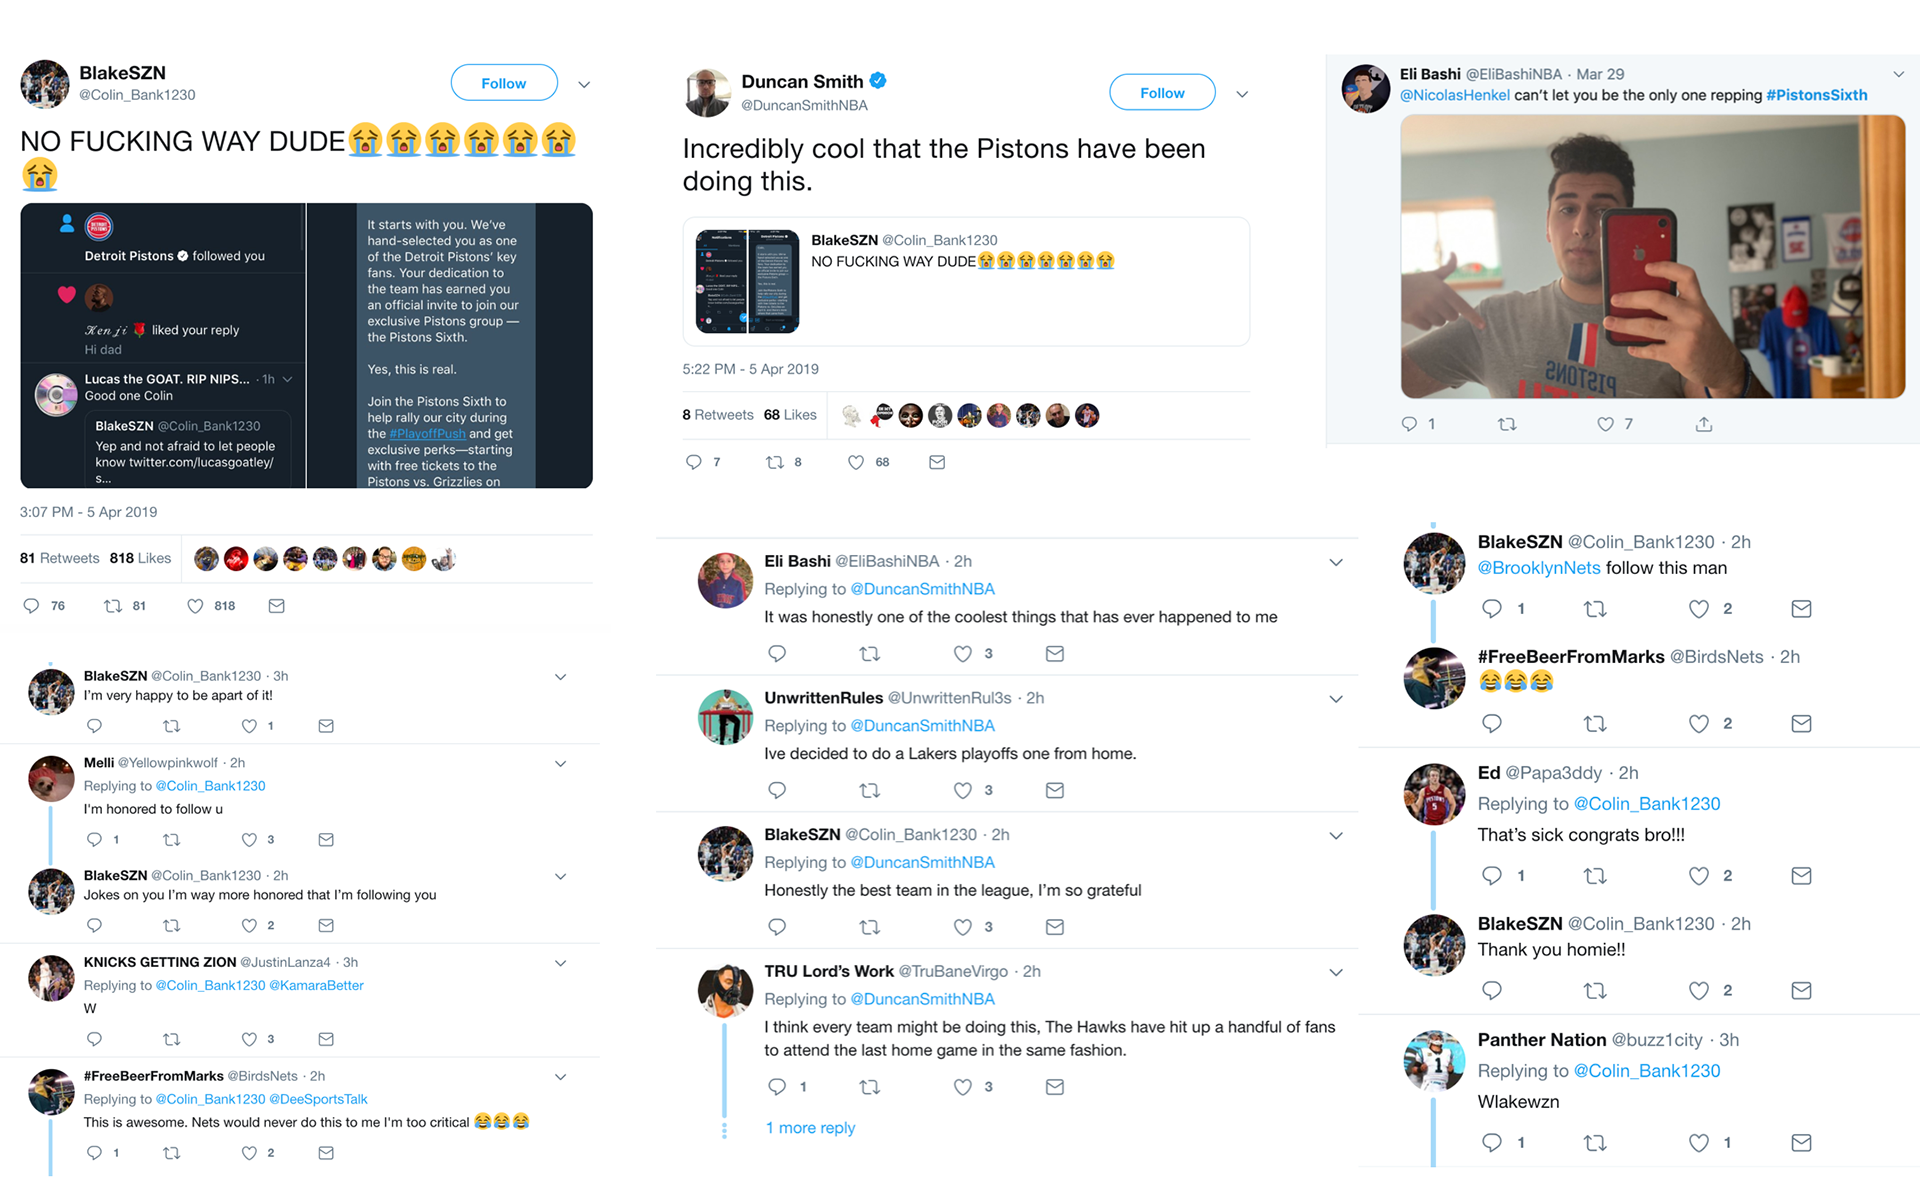Reply to Duncan Smith's tweet with 7 replies
The width and height of the screenshot is (1920, 1178).
coord(694,462)
